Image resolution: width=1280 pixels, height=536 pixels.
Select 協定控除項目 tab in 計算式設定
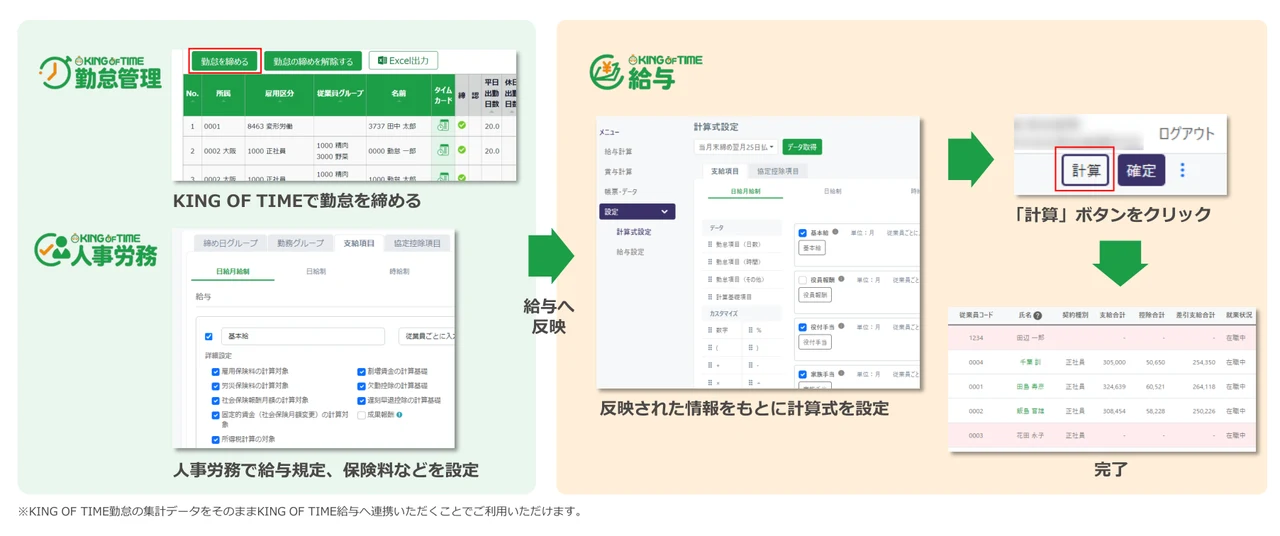click(x=777, y=171)
